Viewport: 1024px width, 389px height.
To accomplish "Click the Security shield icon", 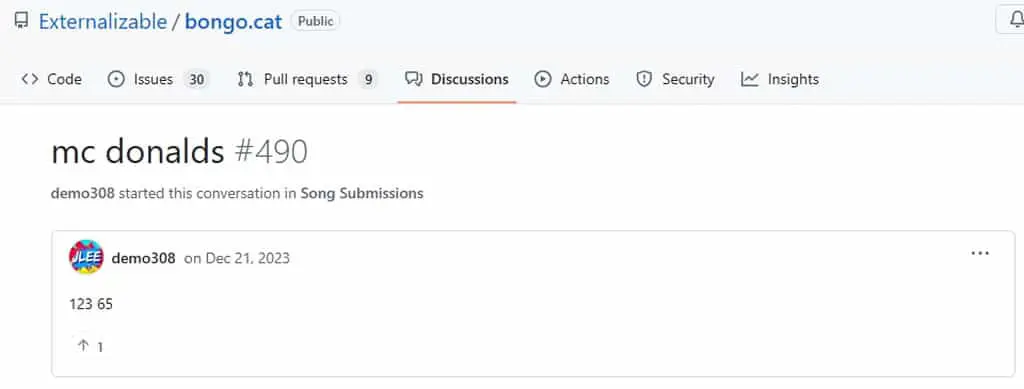I will [644, 80].
